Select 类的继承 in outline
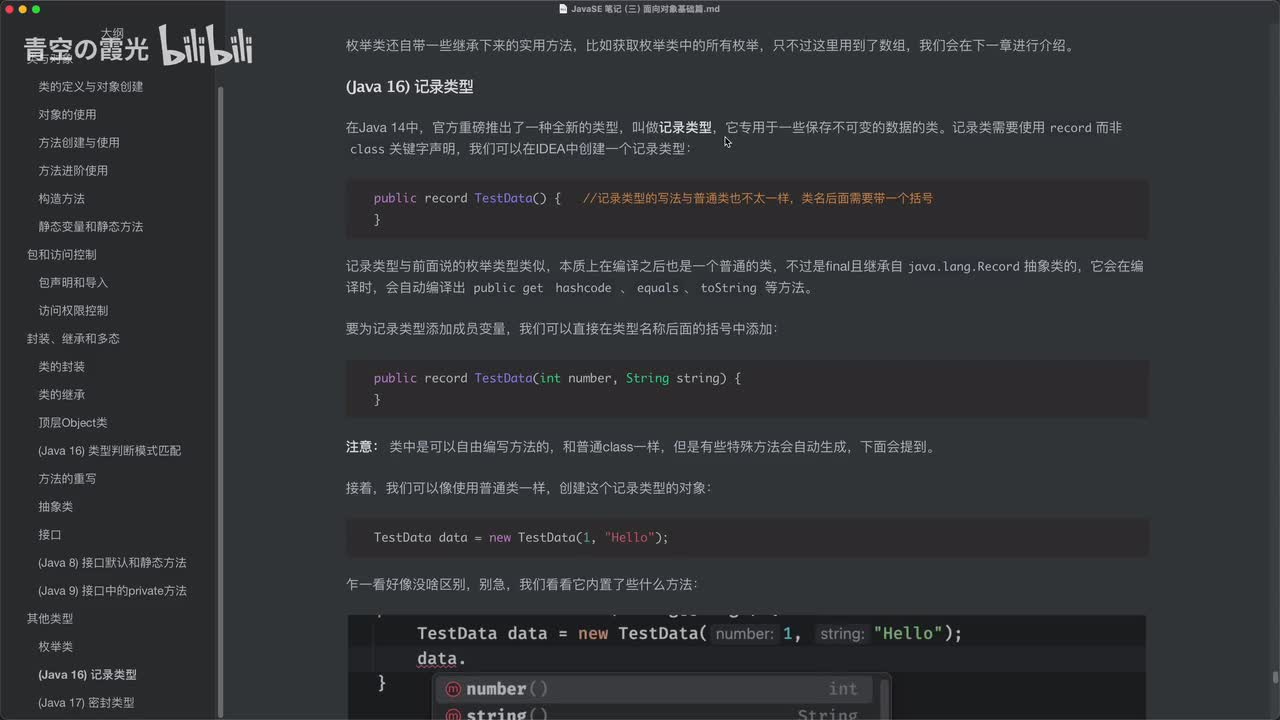1280x720 pixels. pyautogui.click(x=61, y=395)
